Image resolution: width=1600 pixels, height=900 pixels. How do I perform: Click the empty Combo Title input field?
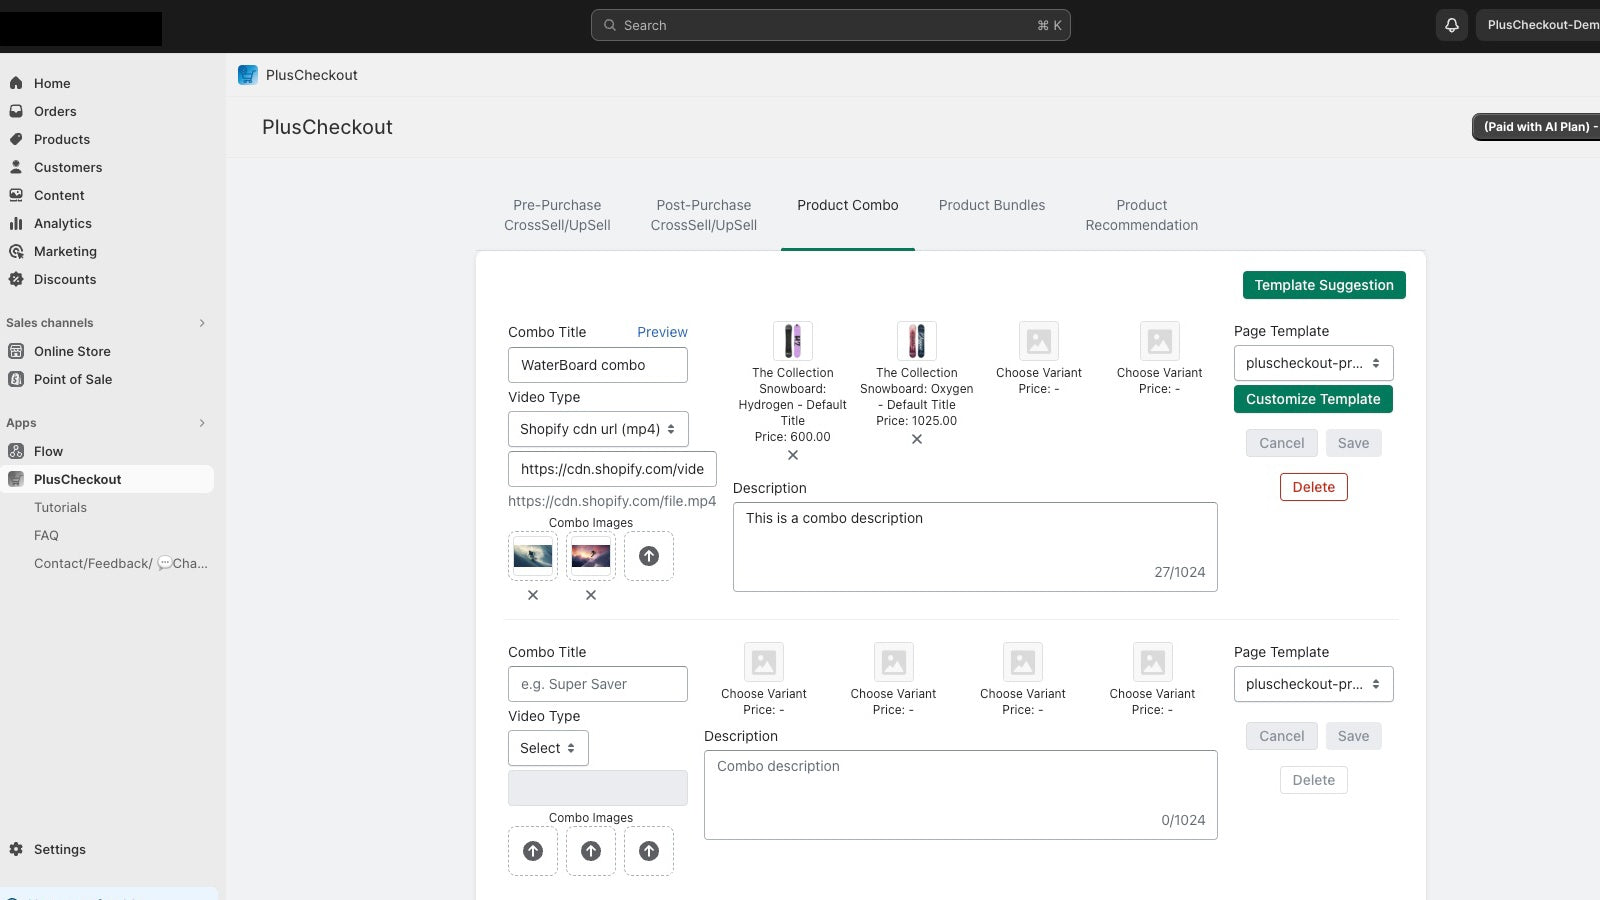tap(598, 684)
